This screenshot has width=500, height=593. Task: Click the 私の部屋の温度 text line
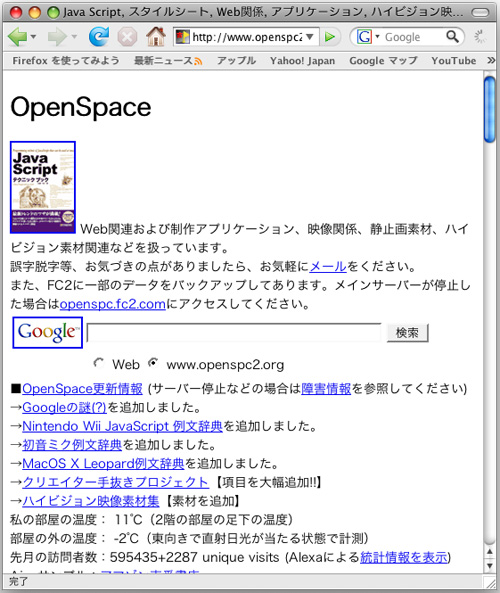click(x=151, y=520)
